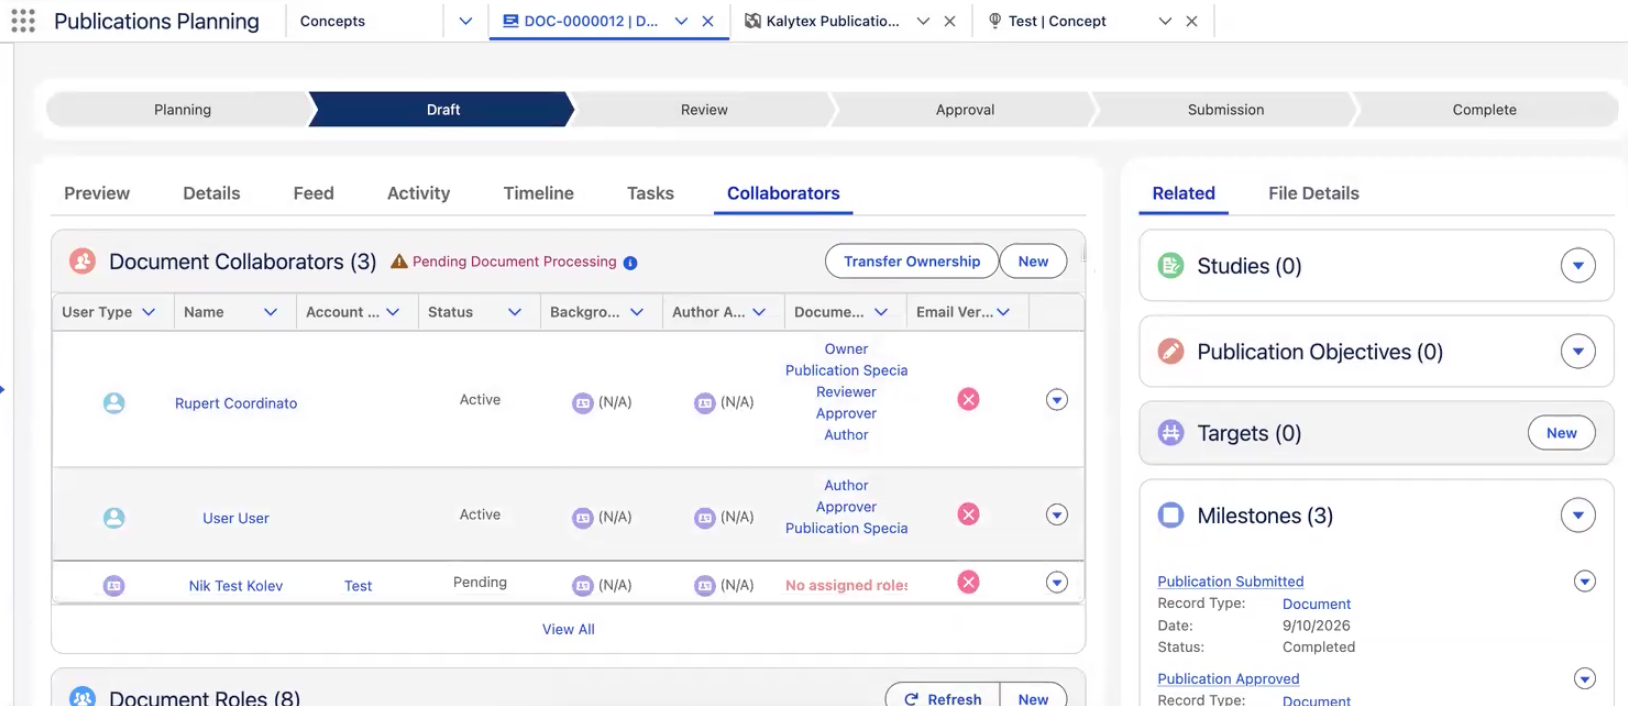Click Refresh in Document Roles
This screenshot has height=706, width=1628.
[942, 699]
